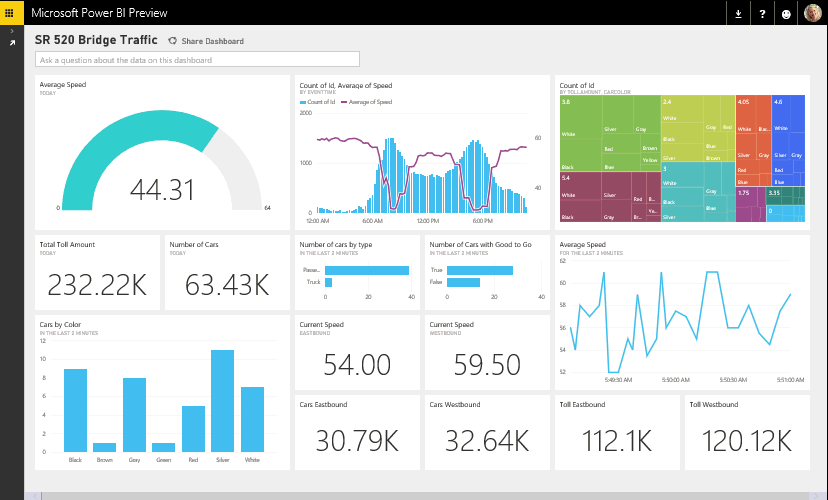This screenshot has height=500, width=828.
Task: Click Share Dashboard
Action: coord(205,41)
